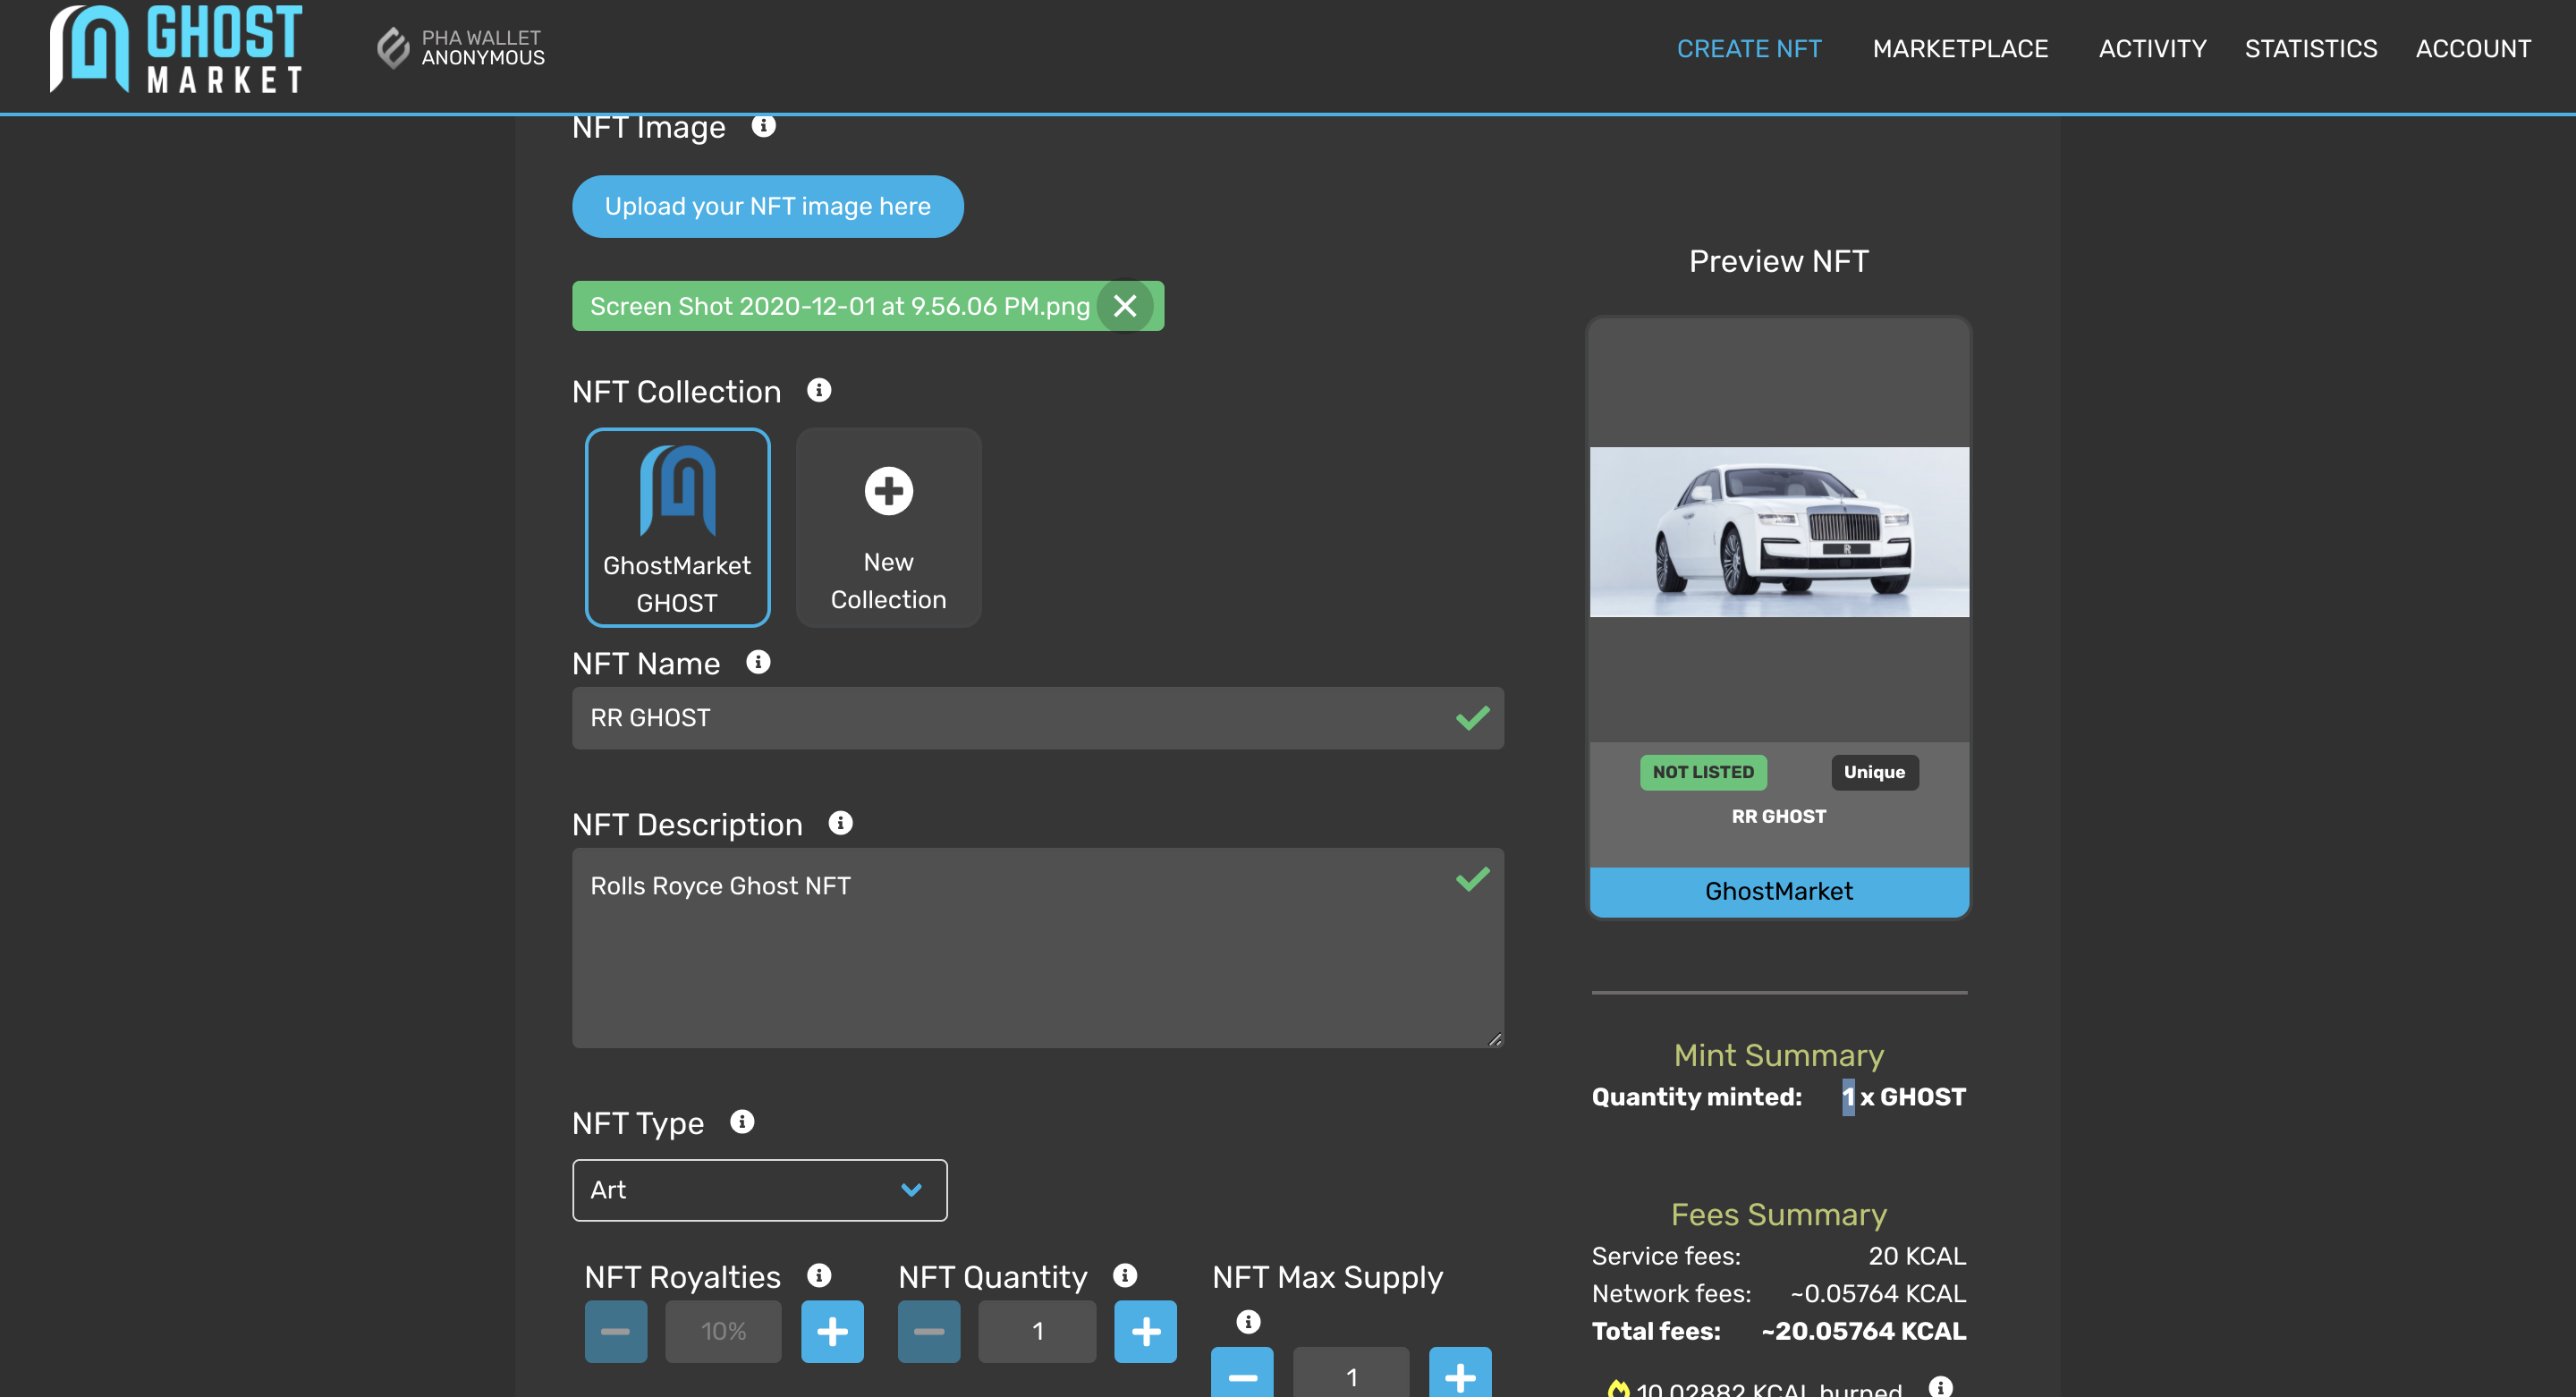2576x1397 pixels.
Task: Open the Account menu item
Action: pyautogui.click(x=2472, y=49)
